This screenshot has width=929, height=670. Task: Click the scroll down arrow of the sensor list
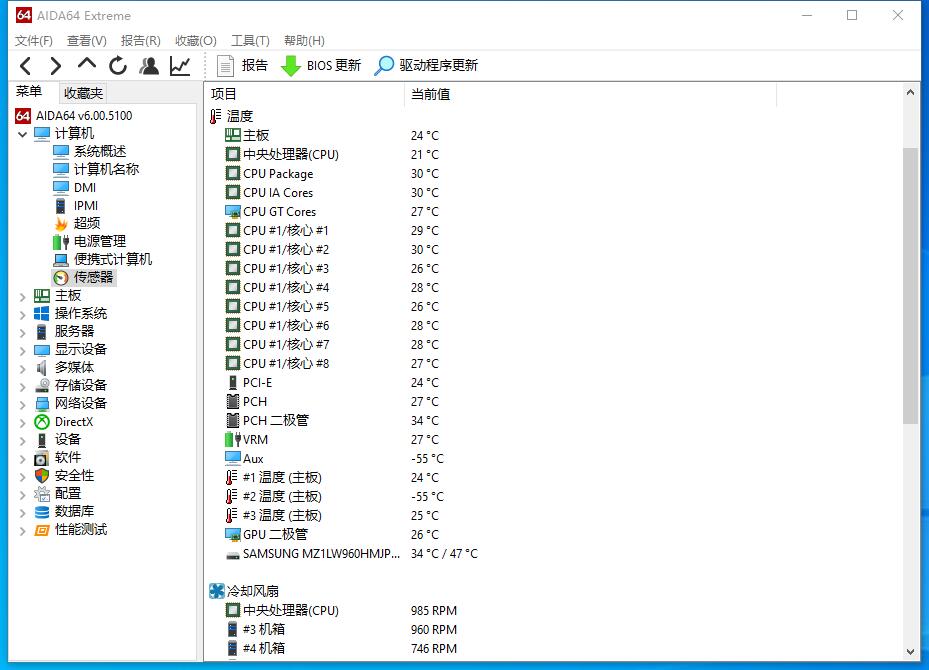pos(910,651)
